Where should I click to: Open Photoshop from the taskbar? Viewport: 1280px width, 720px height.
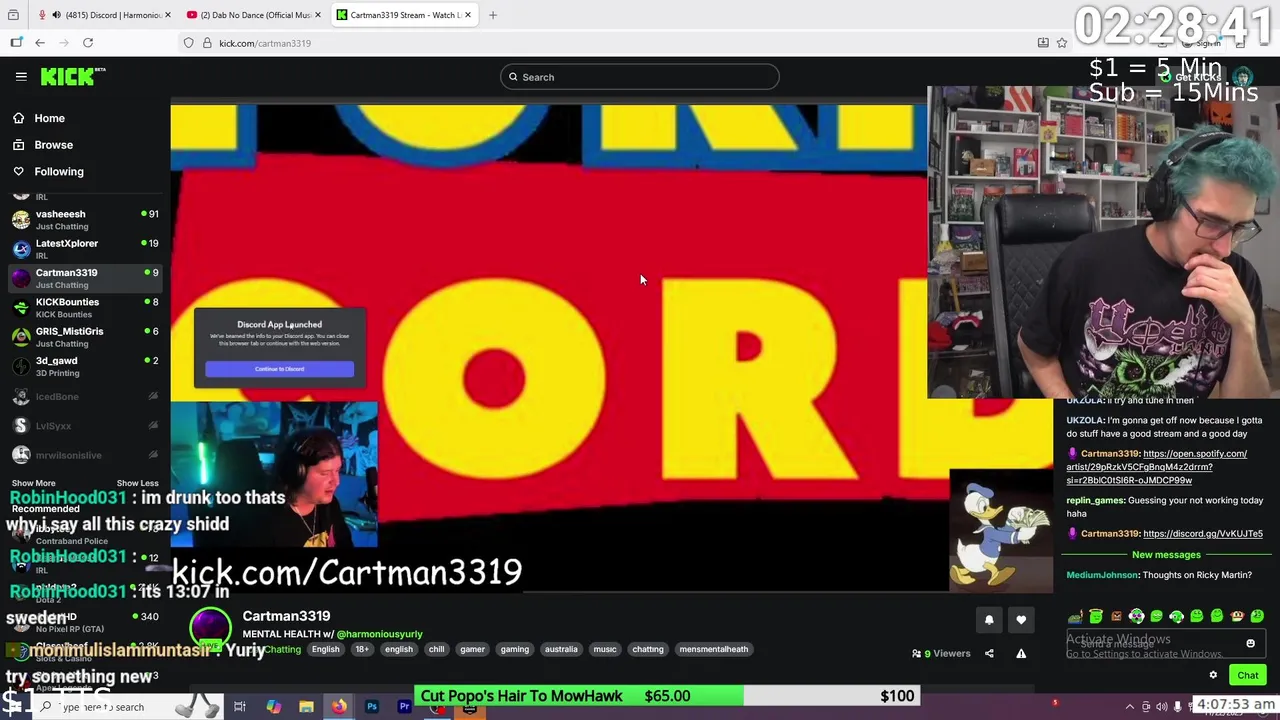pyautogui.click(x=372, y=707)
